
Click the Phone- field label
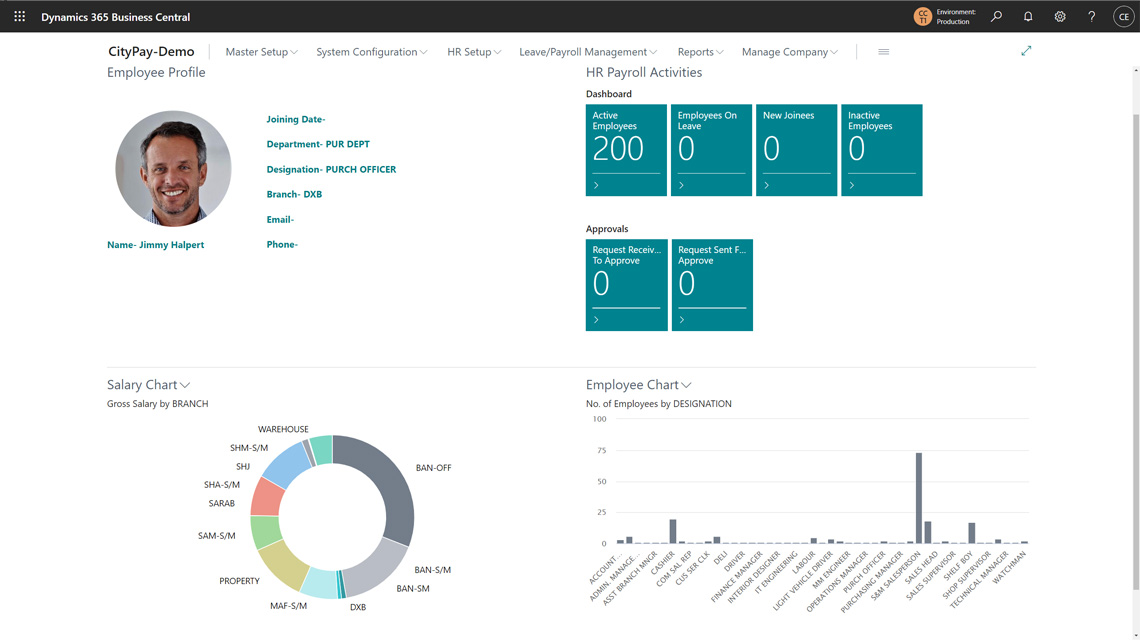coord(282,244)
